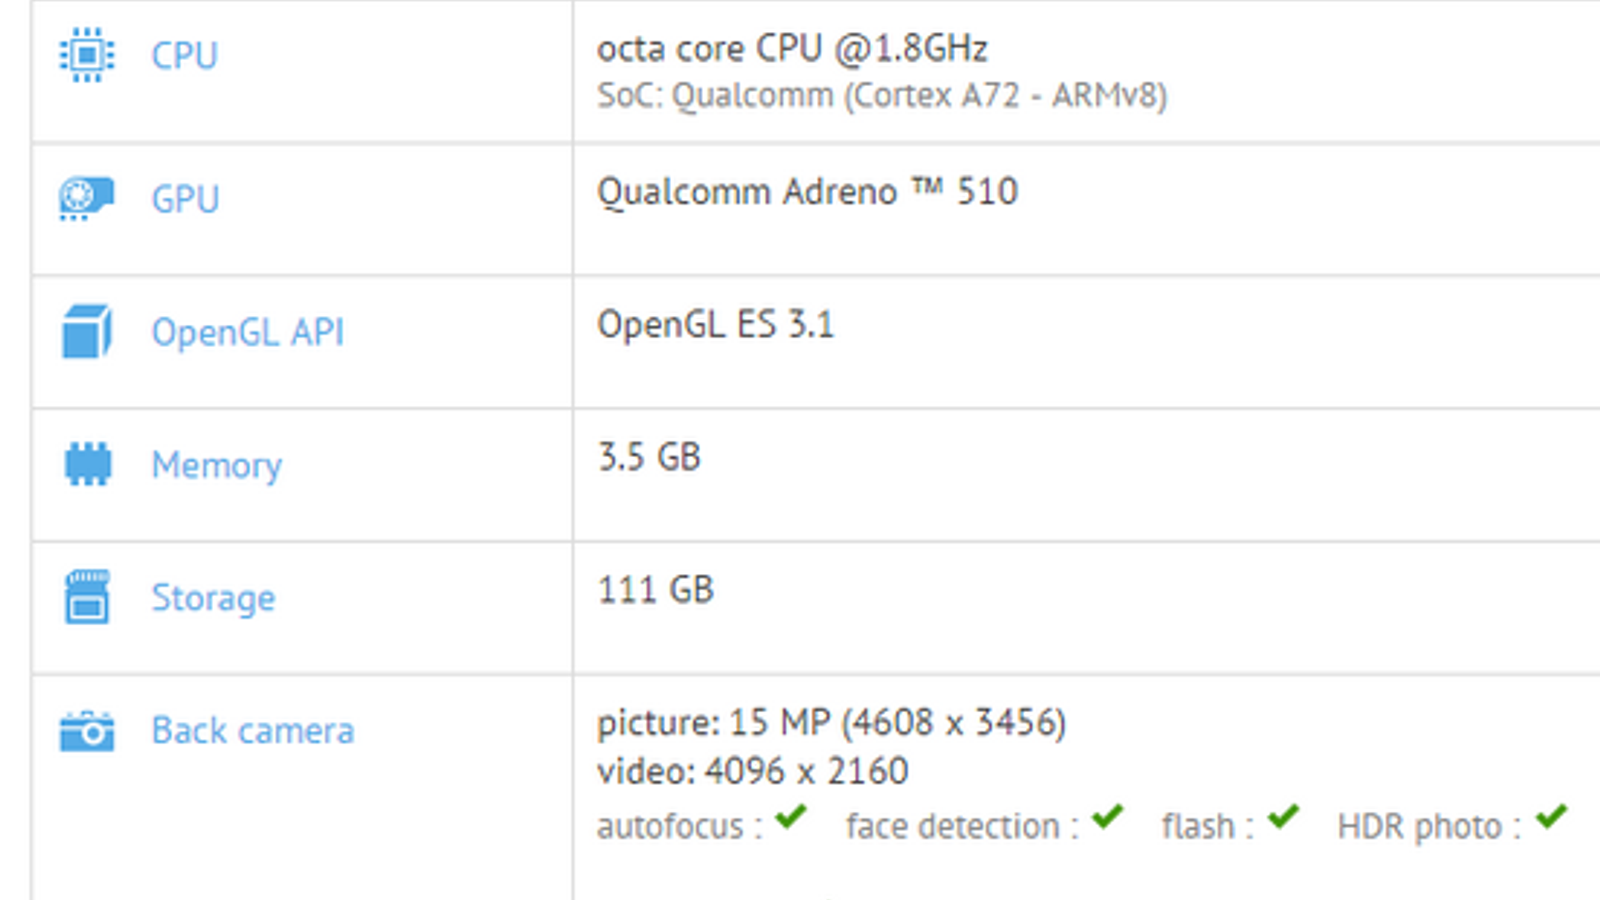Click the Back camera label
Viewport: 1600px width, 900px height.
point(252,731)
